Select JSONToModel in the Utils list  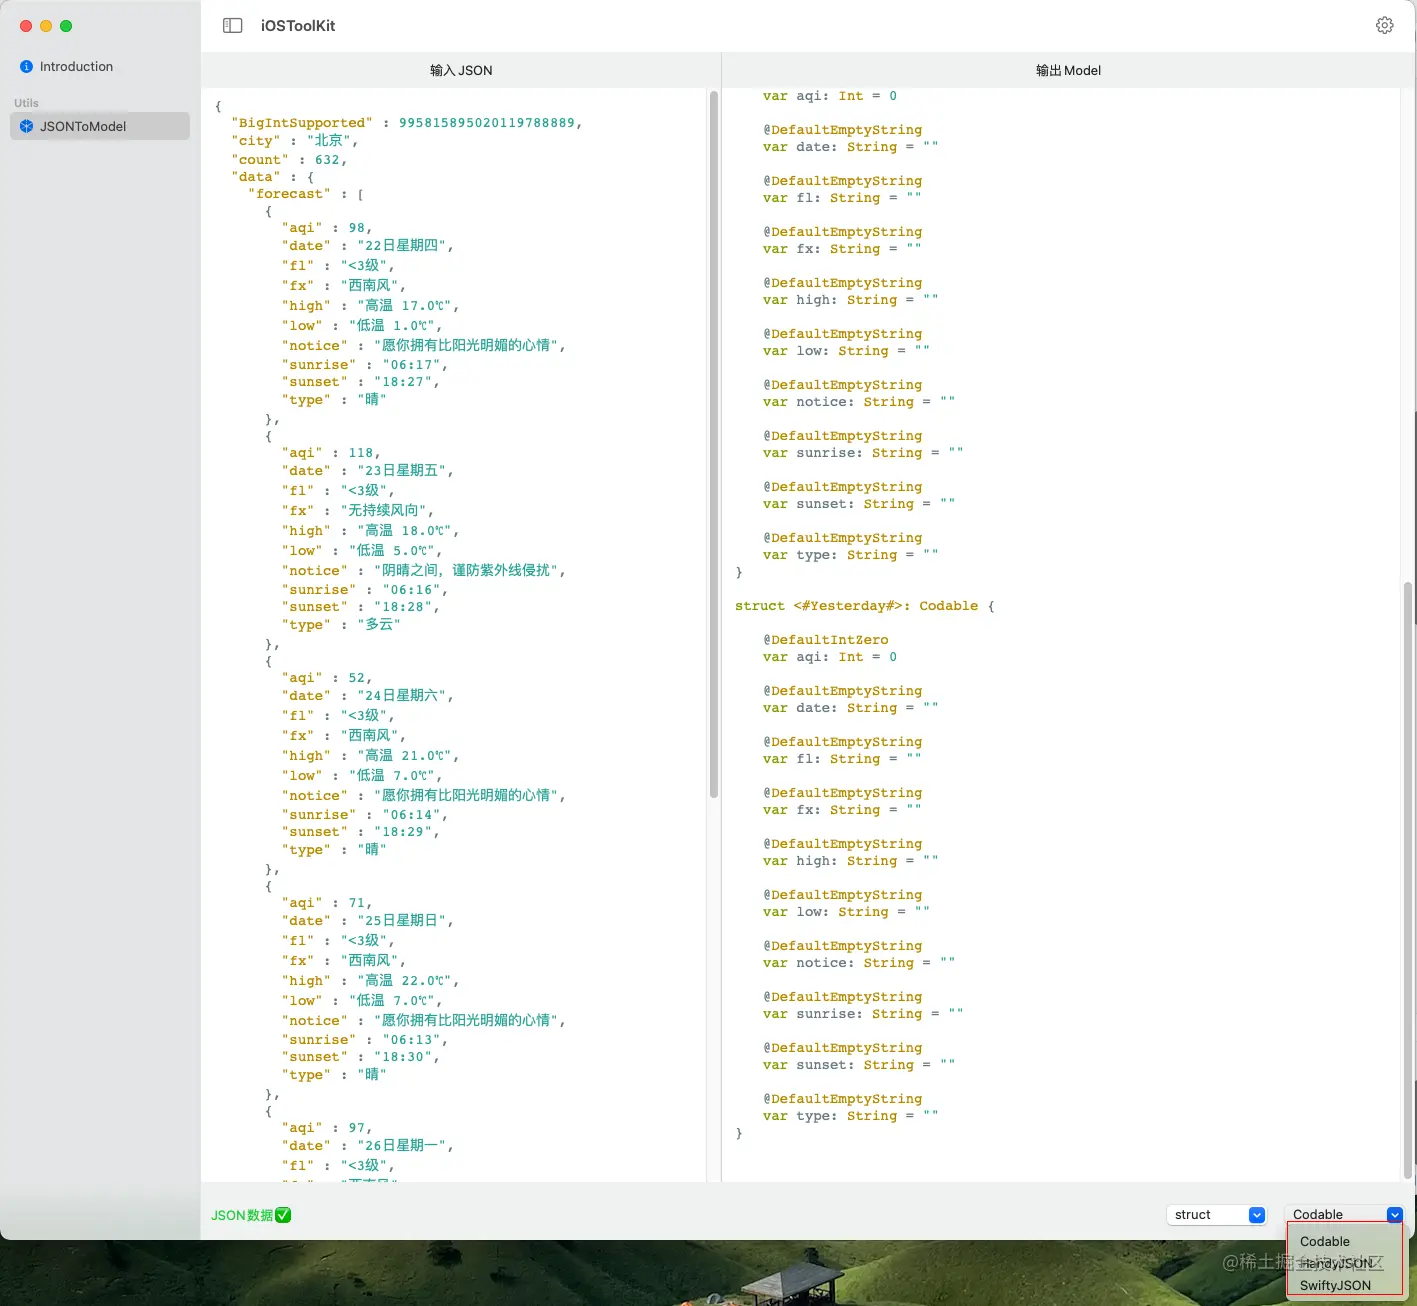pyautogui.click(x=100, y=126)
